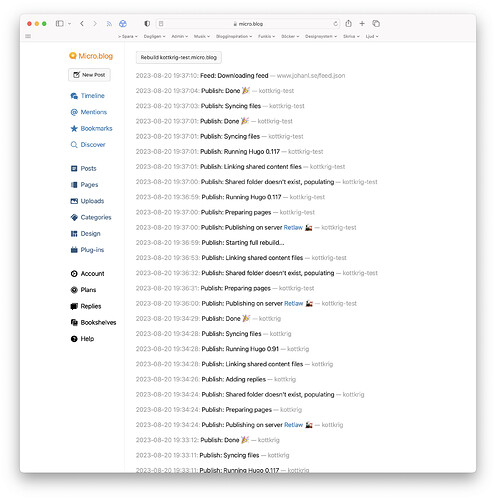The image size is (497, 500).
Task: Open Categories via the tag icon
Action: 74,217
